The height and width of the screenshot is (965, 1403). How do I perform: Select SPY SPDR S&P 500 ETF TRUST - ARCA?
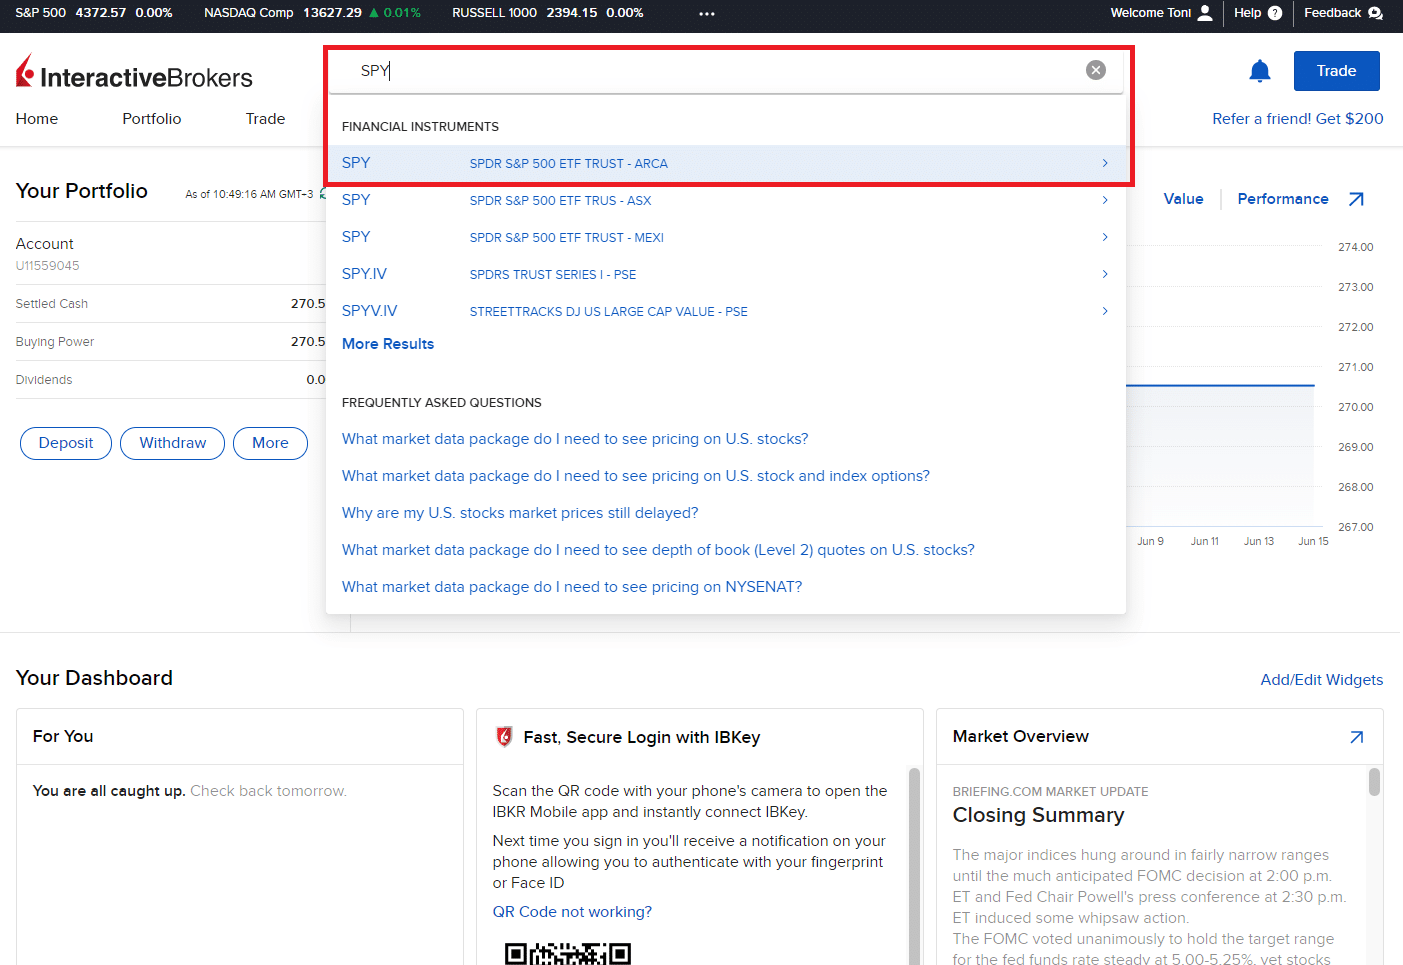[726, 163]
